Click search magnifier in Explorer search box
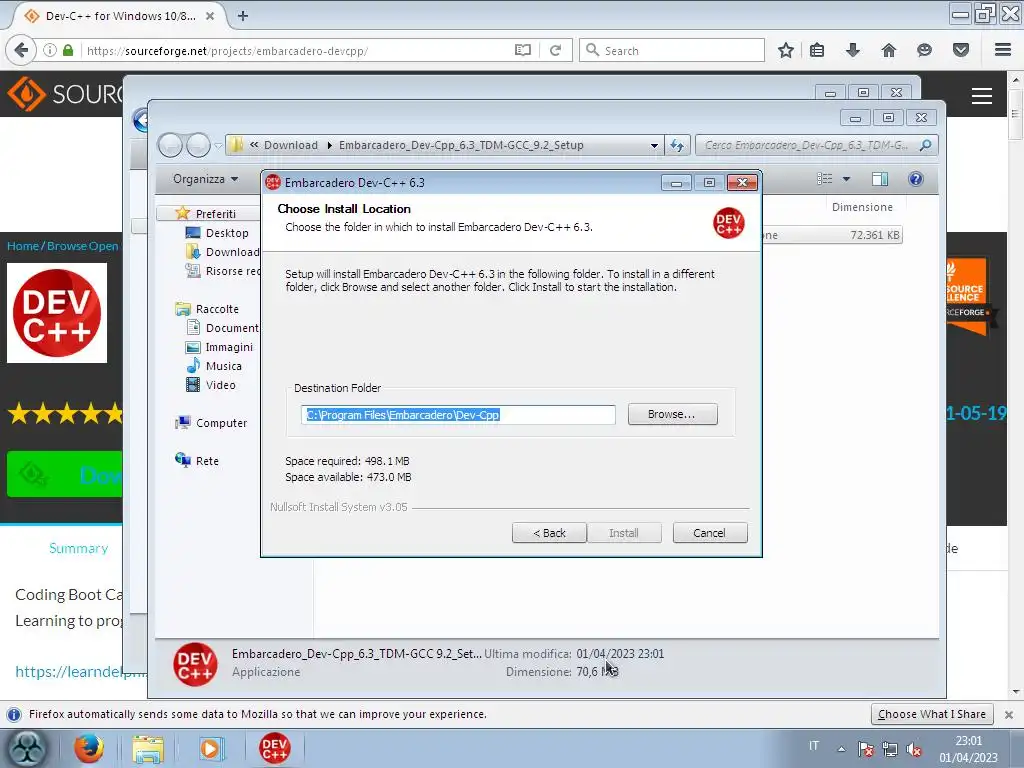Viewport: 1024px width, 768px height. [925, 145]
